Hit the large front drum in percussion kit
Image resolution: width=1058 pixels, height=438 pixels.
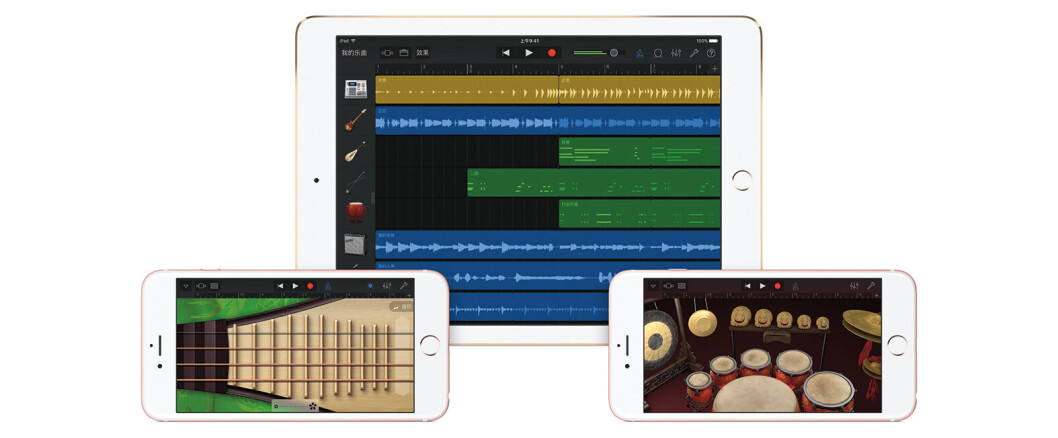click(756, 394)
